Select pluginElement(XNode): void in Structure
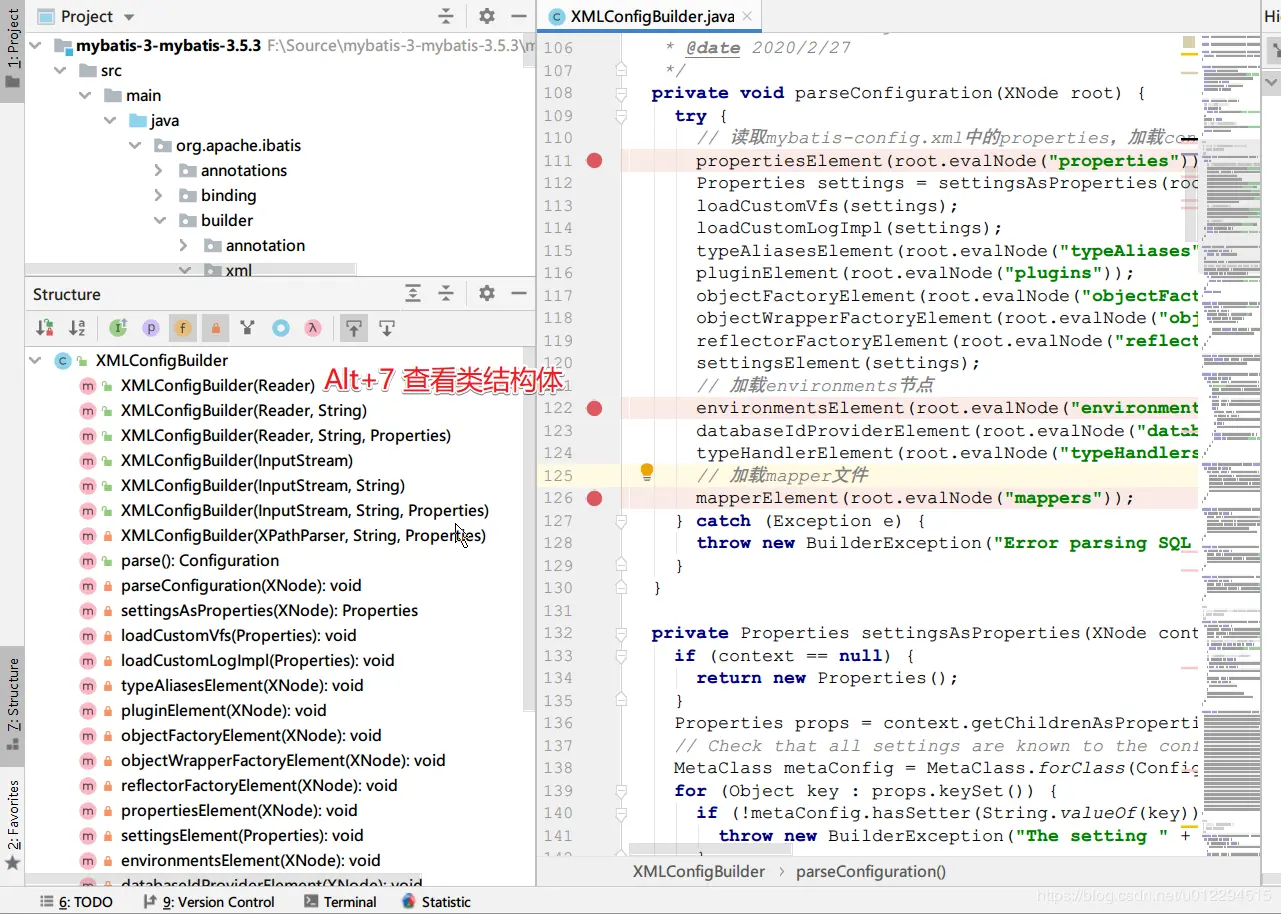The width and height of the screenshot is (1281, 914). [224, 711]
